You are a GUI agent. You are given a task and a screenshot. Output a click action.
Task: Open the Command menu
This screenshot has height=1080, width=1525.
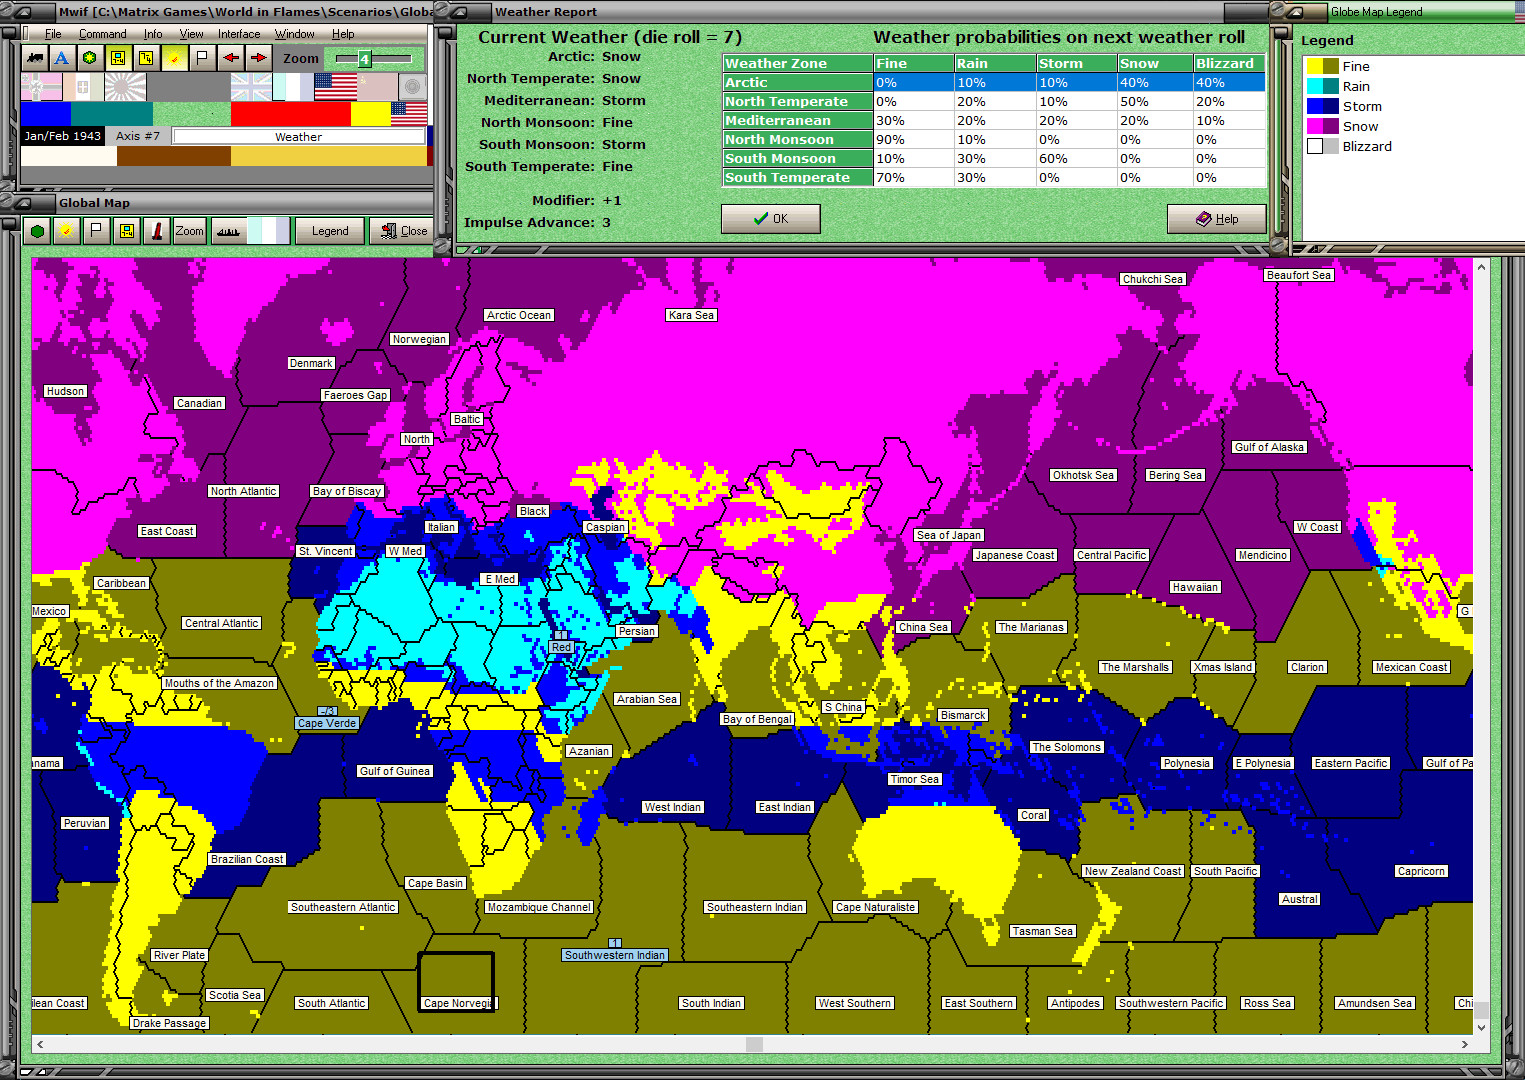coord(103,34)
